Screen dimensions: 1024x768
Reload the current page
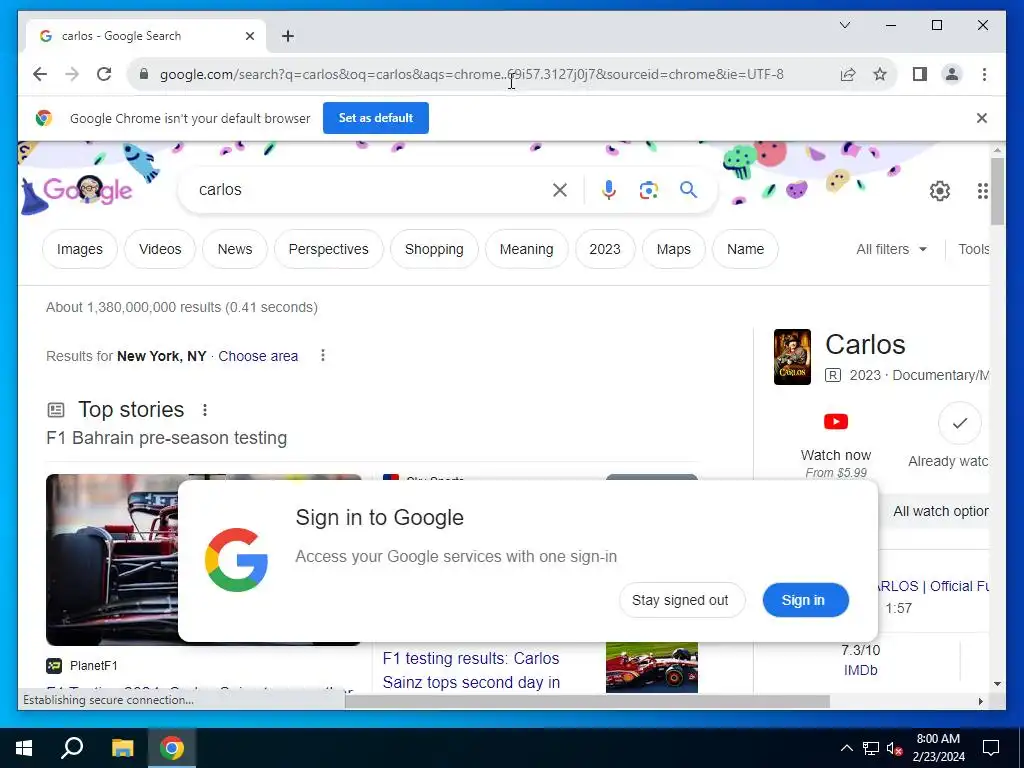[104, 74]
